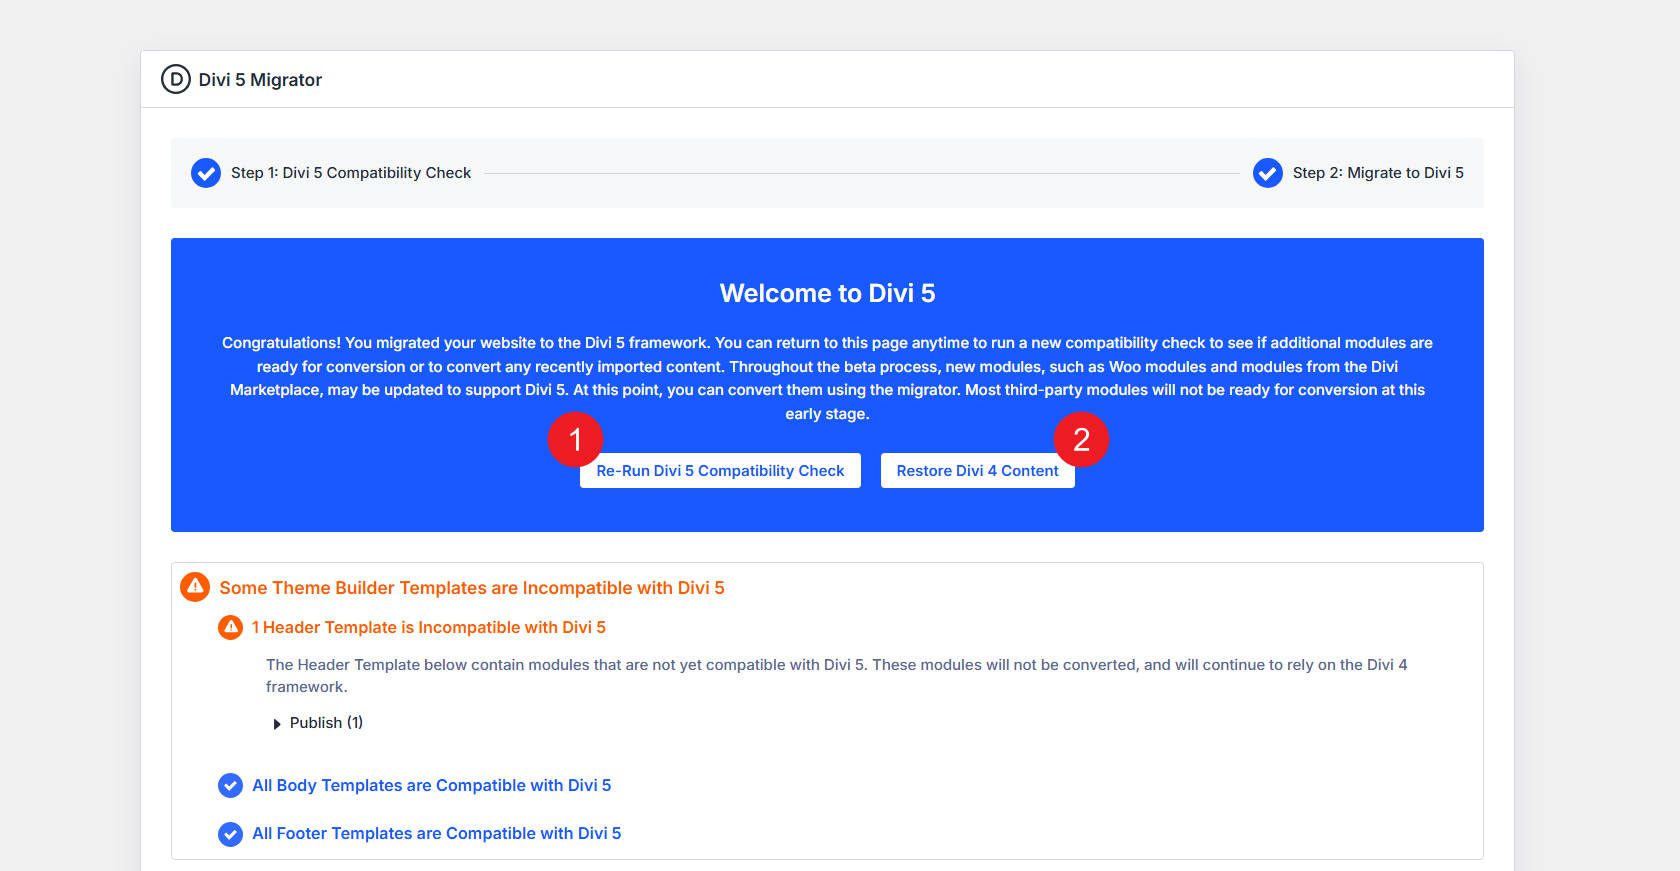The height and width of the screenshot is (871, 1680).
Task: Click warning icon beside Some Theme Builder Templates
Action: pos(195,587)
